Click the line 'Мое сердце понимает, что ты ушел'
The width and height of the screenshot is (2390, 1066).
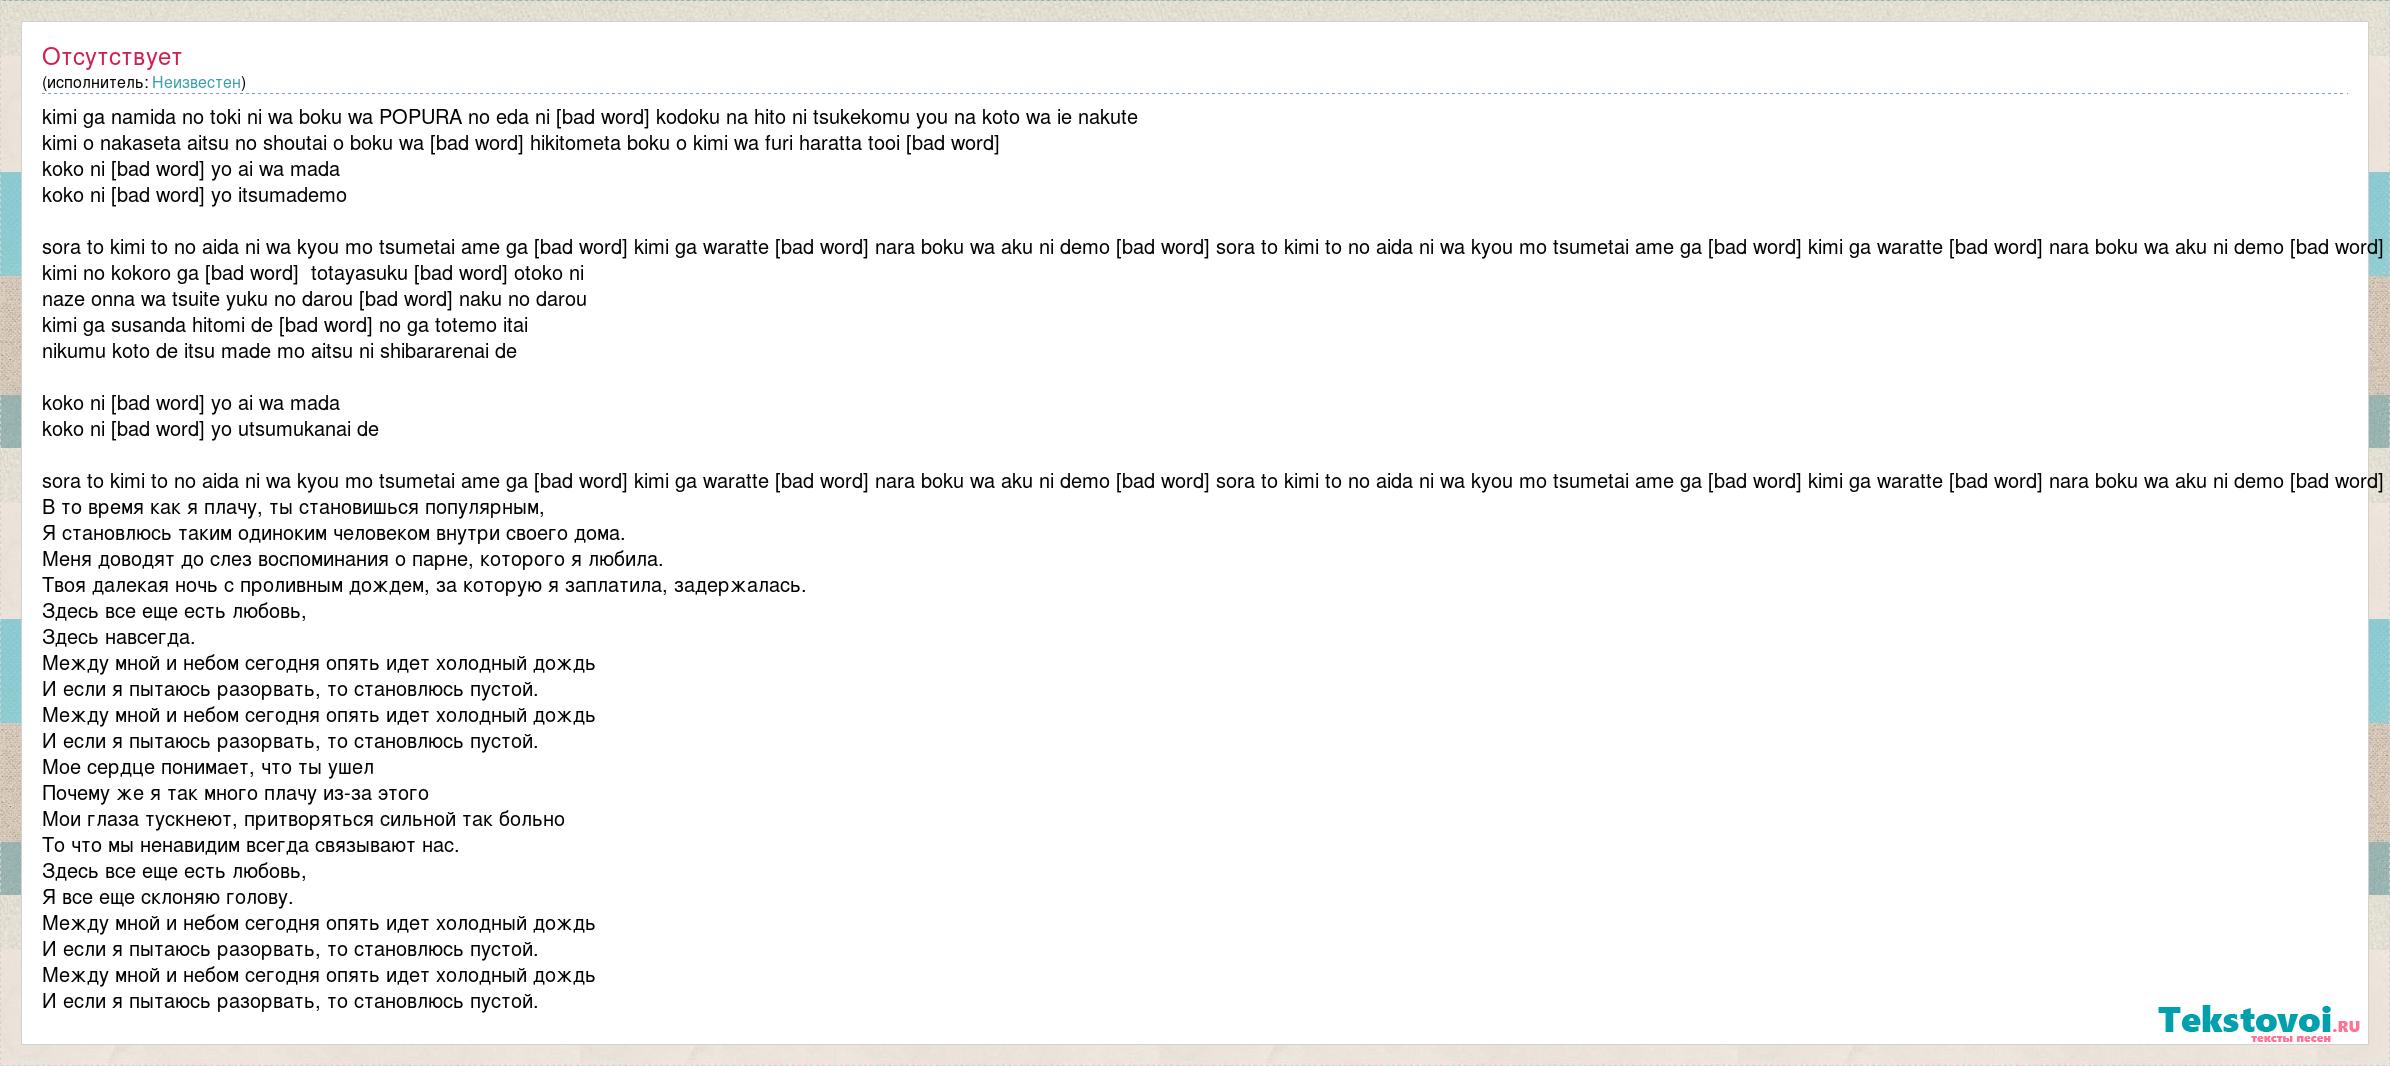[x=208, y=767]
